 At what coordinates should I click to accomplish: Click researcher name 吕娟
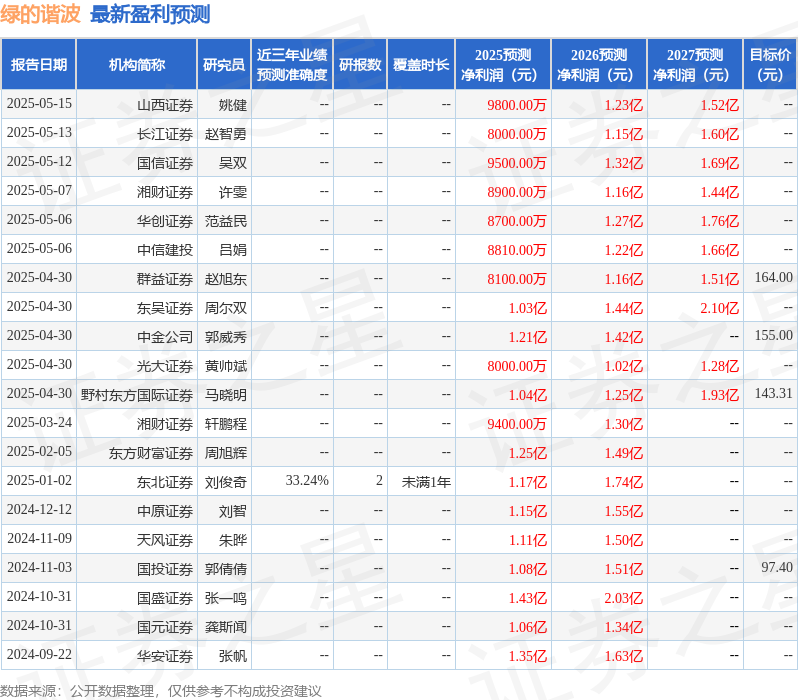pyautogui.click(x=233, y=250)
